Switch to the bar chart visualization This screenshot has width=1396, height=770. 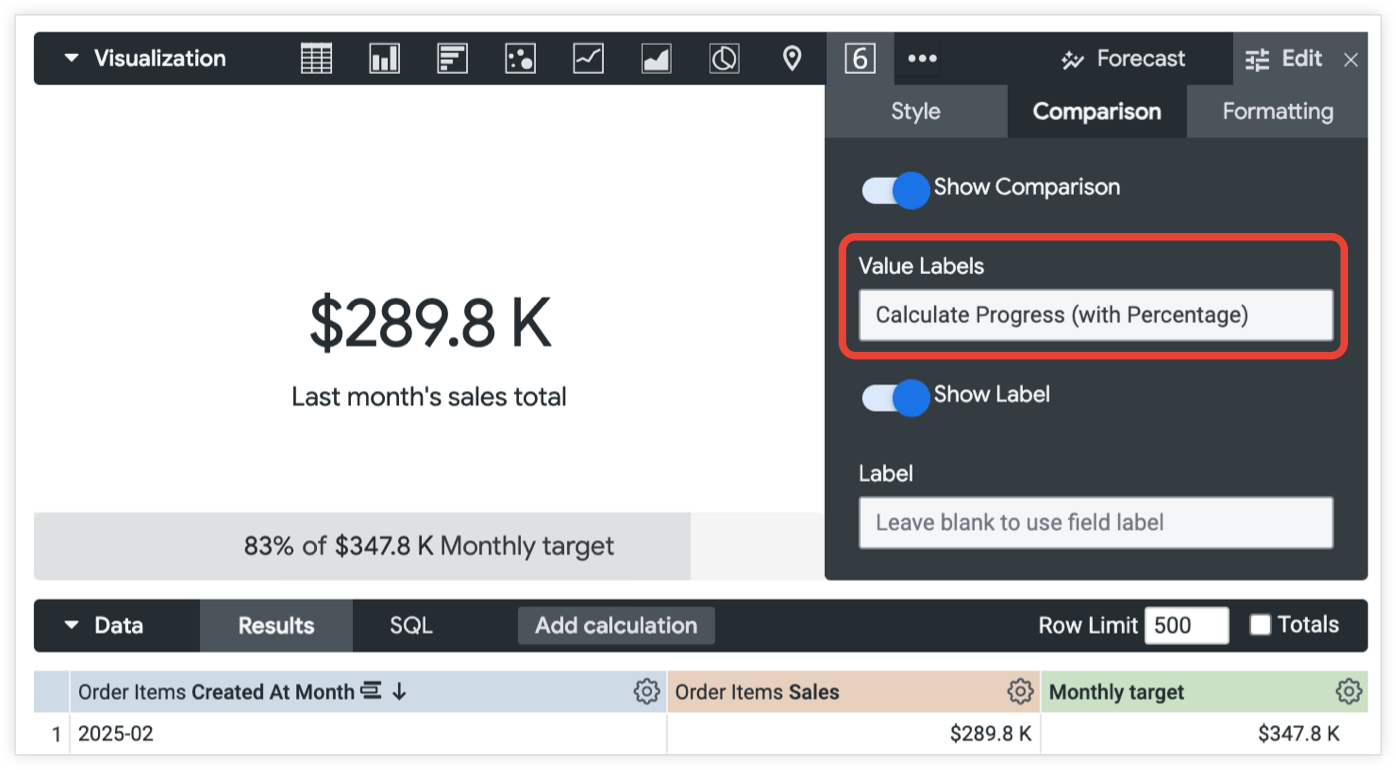click(x=384, y=58)
